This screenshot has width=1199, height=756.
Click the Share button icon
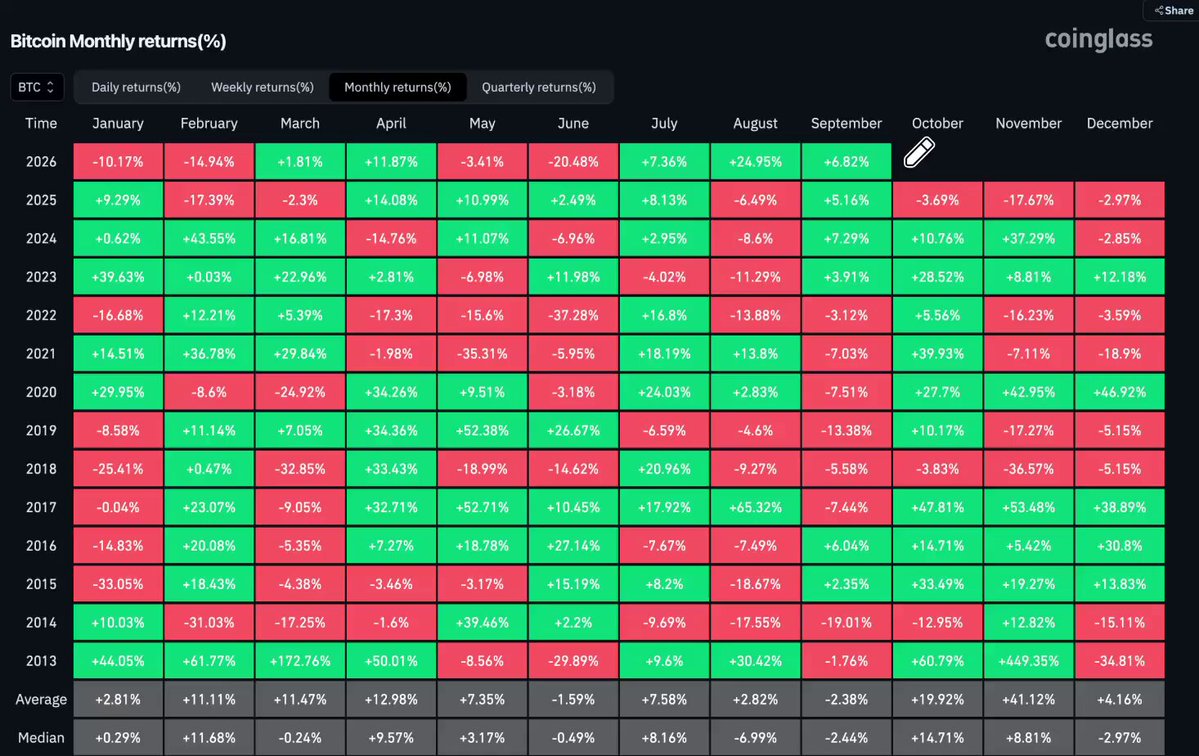tap(1159, 11)
